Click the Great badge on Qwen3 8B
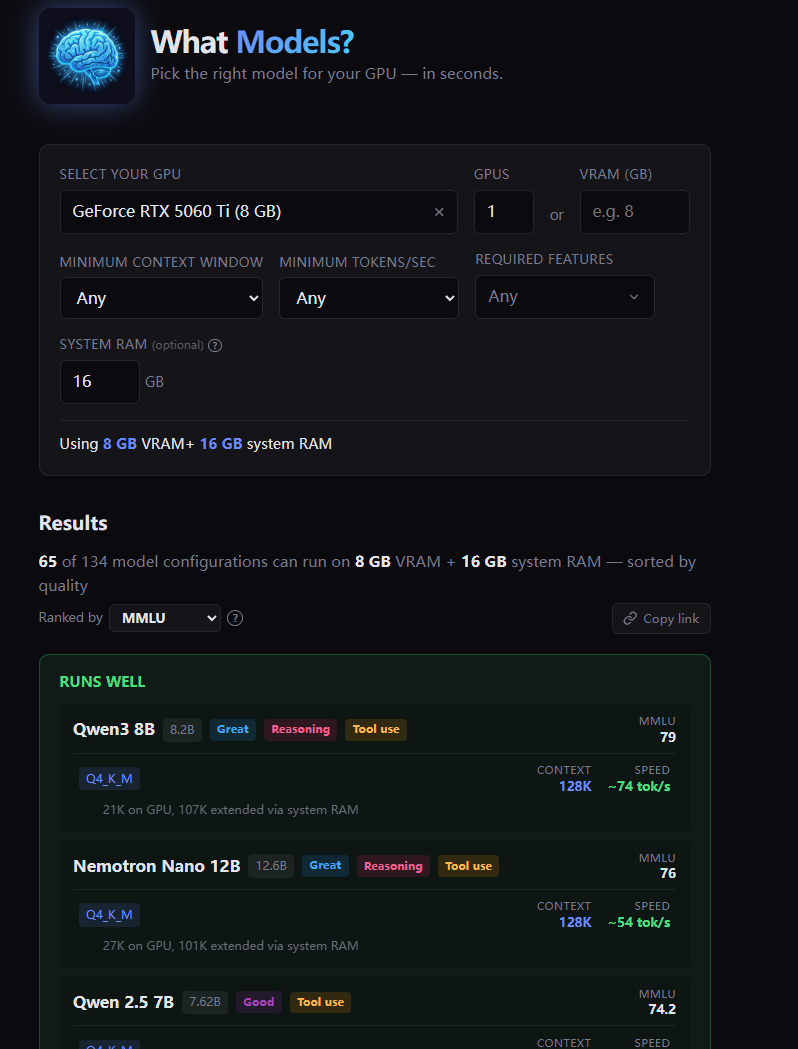The image size is (798, 1049). pyautogui.click(x=233, y=730)
